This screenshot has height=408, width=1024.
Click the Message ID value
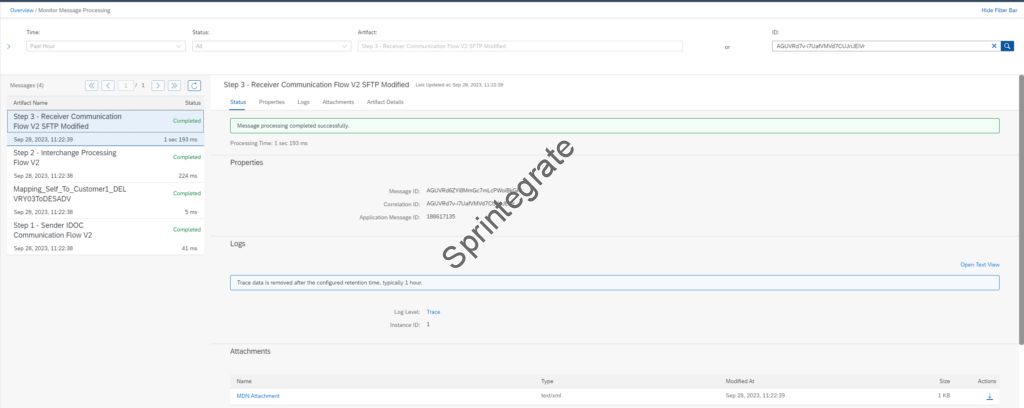pos(475,191)
